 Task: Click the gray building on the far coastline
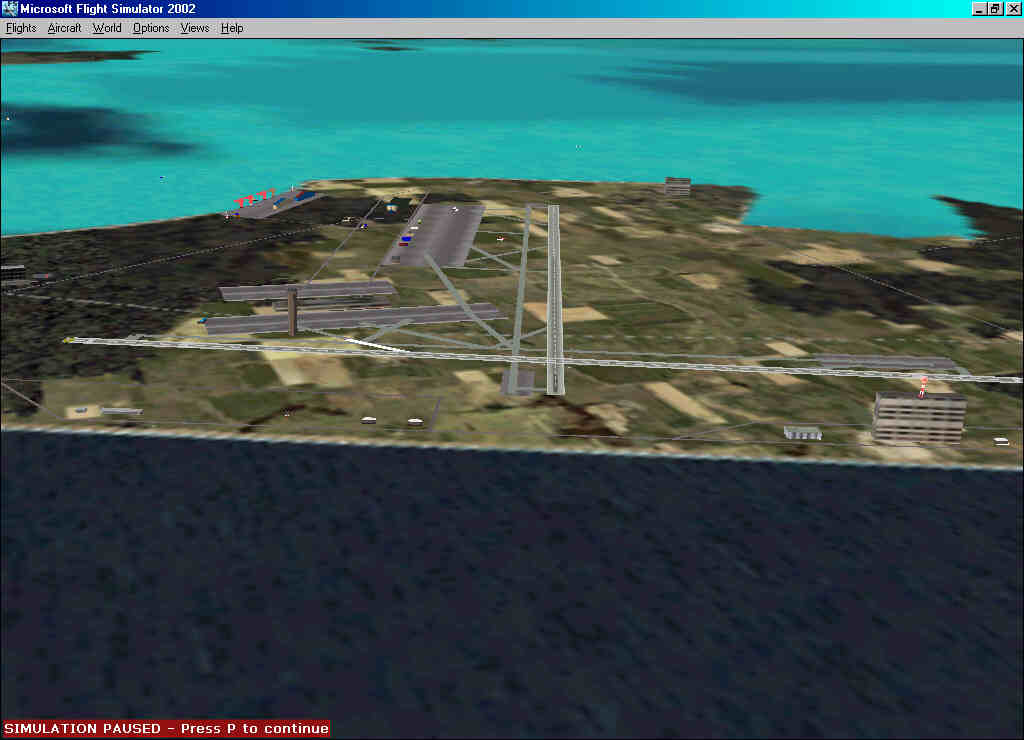coord(677,186)
